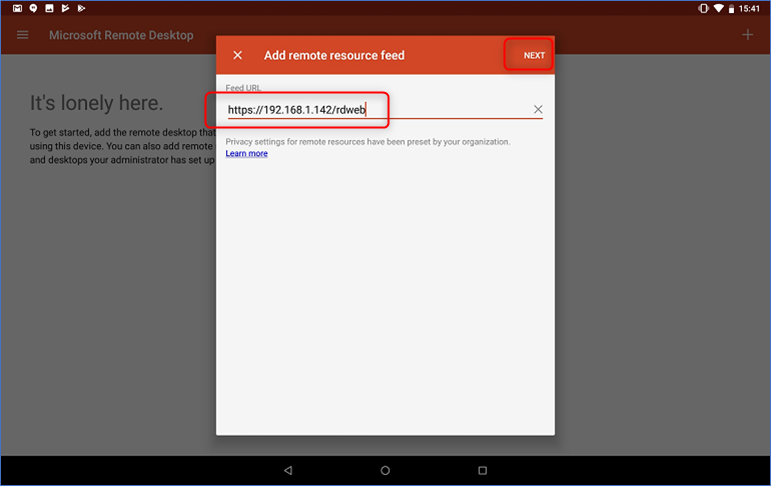Open the Gmail notification icon
The image size is (771, 486).
18,8
